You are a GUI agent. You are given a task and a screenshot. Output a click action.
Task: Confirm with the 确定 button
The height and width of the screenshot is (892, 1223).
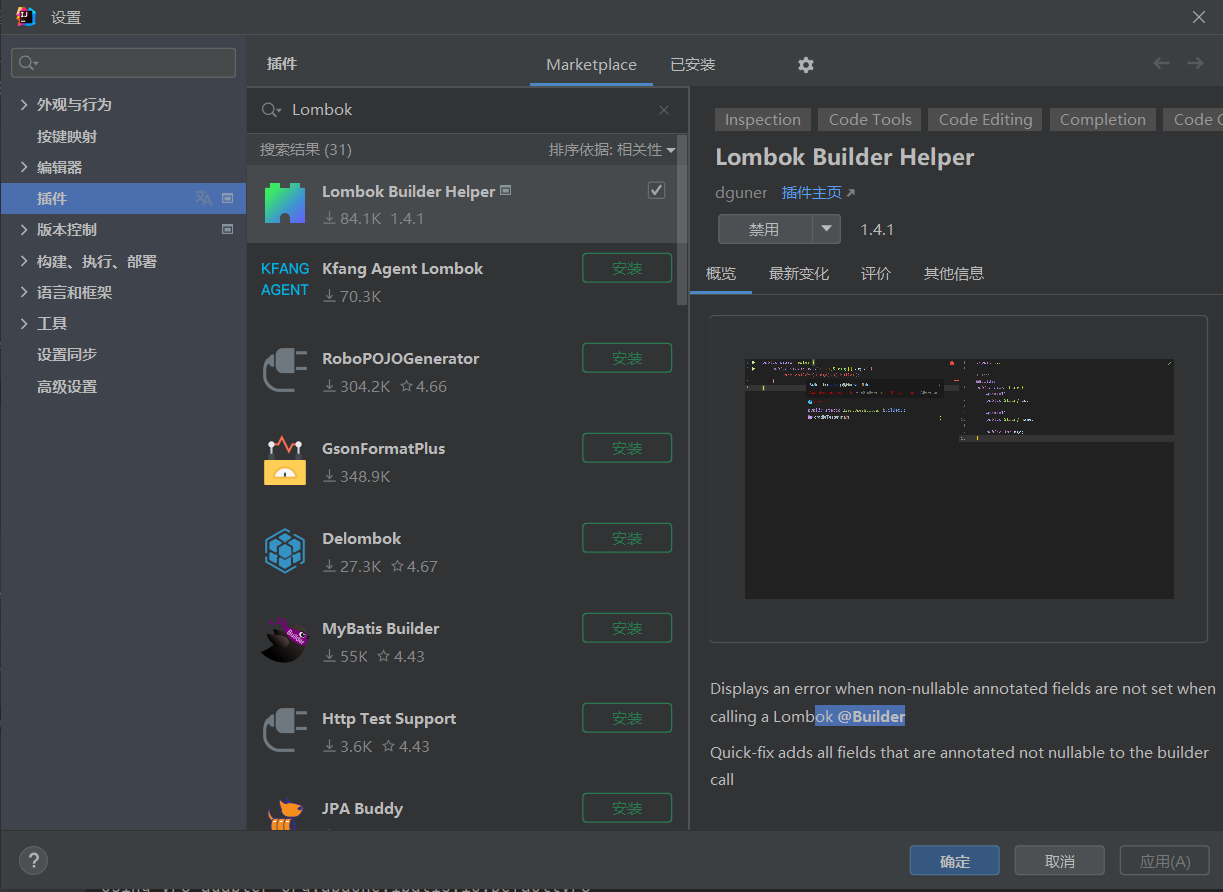coord(955,861)
